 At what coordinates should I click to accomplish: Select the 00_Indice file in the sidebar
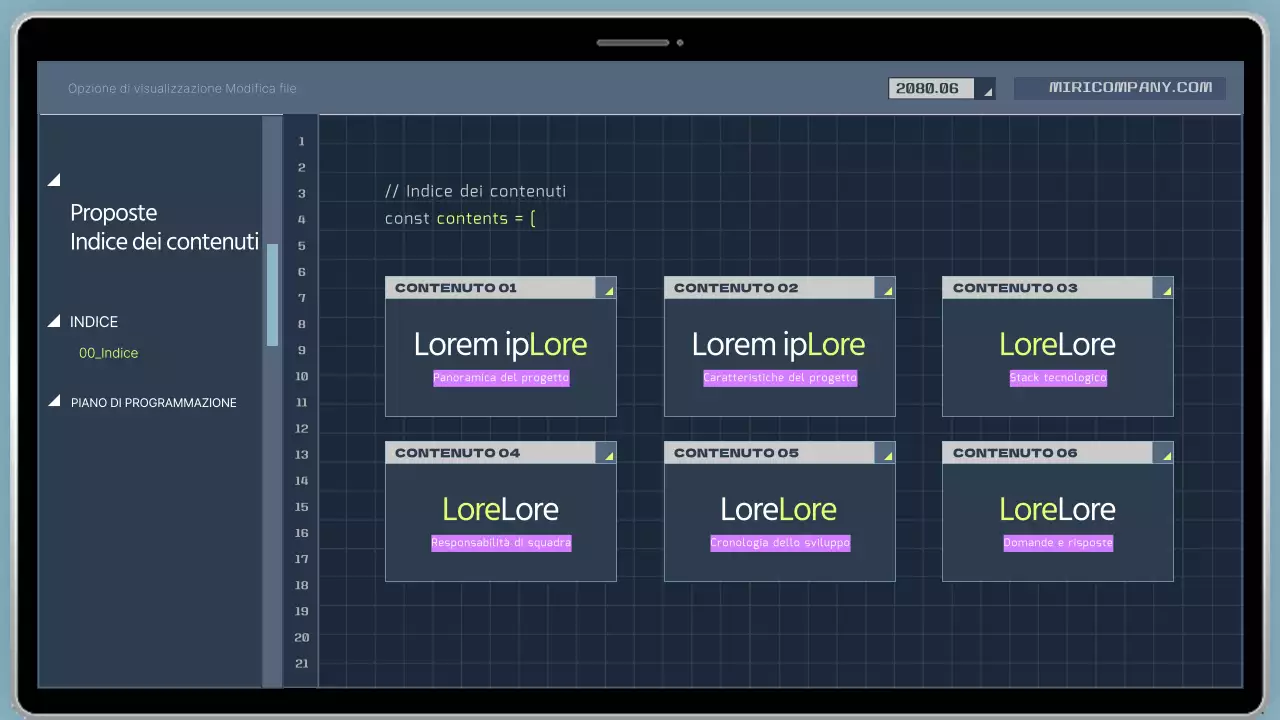click(x=108, y=352)
